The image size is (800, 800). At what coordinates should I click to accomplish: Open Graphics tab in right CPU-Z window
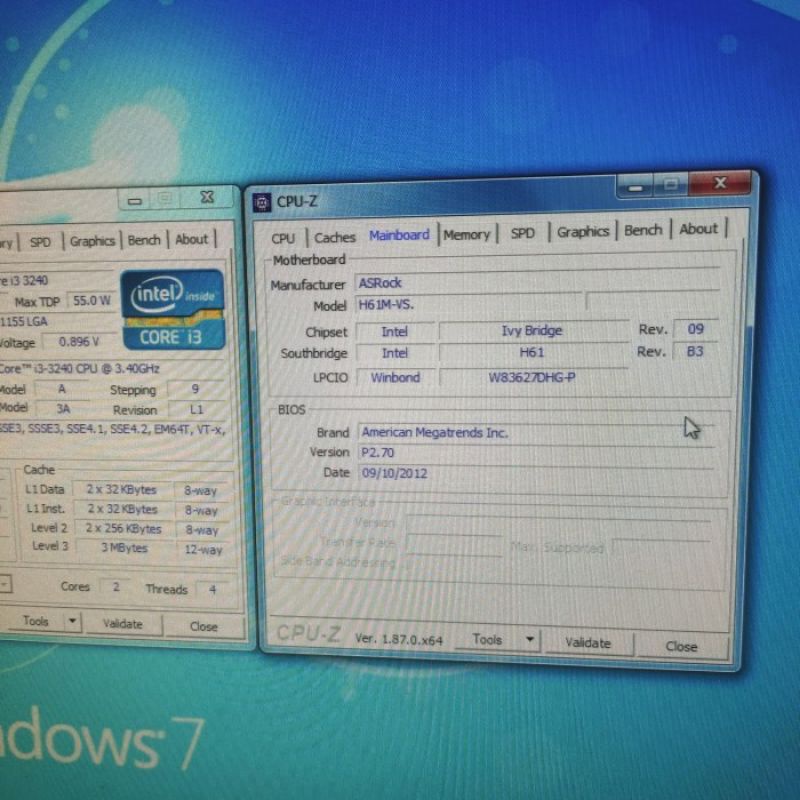(583, 232)
